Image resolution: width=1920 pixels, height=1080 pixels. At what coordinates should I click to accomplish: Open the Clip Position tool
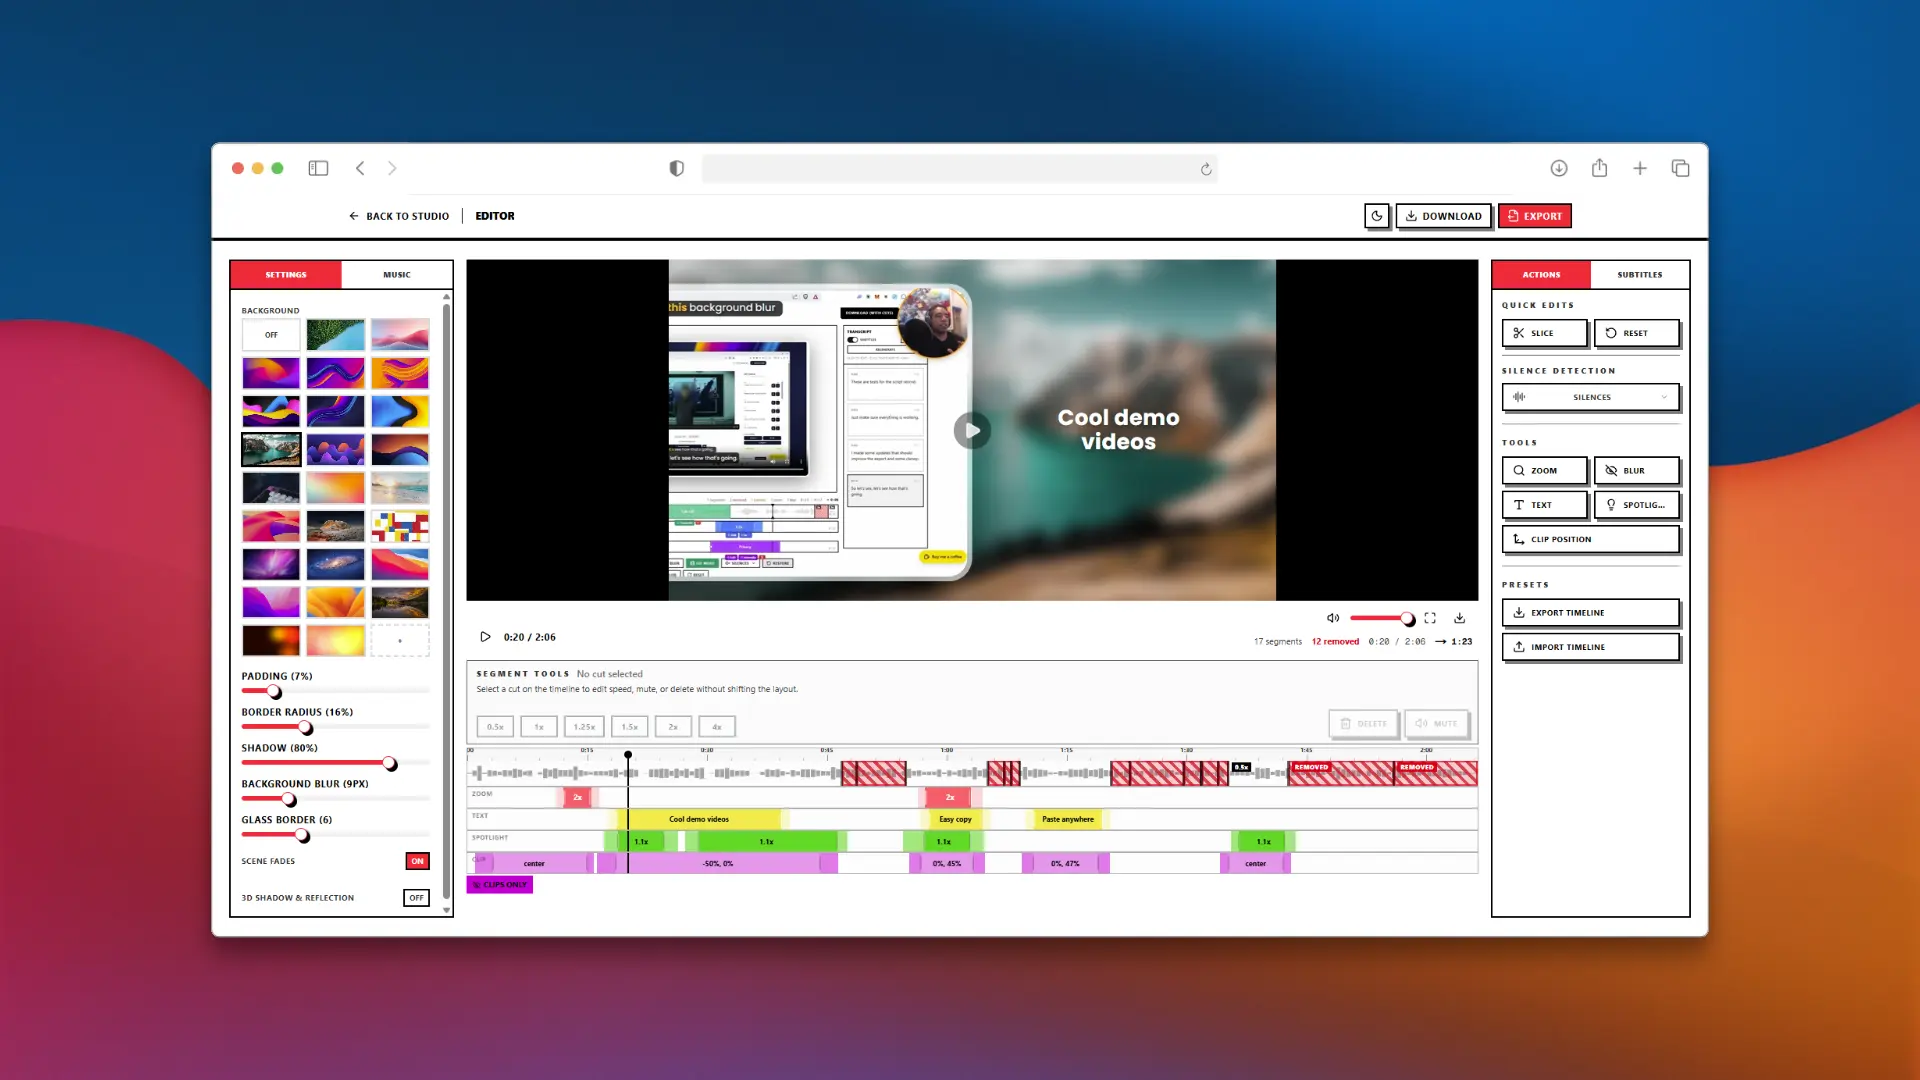pyautogui.click(x=1590, y=539)
